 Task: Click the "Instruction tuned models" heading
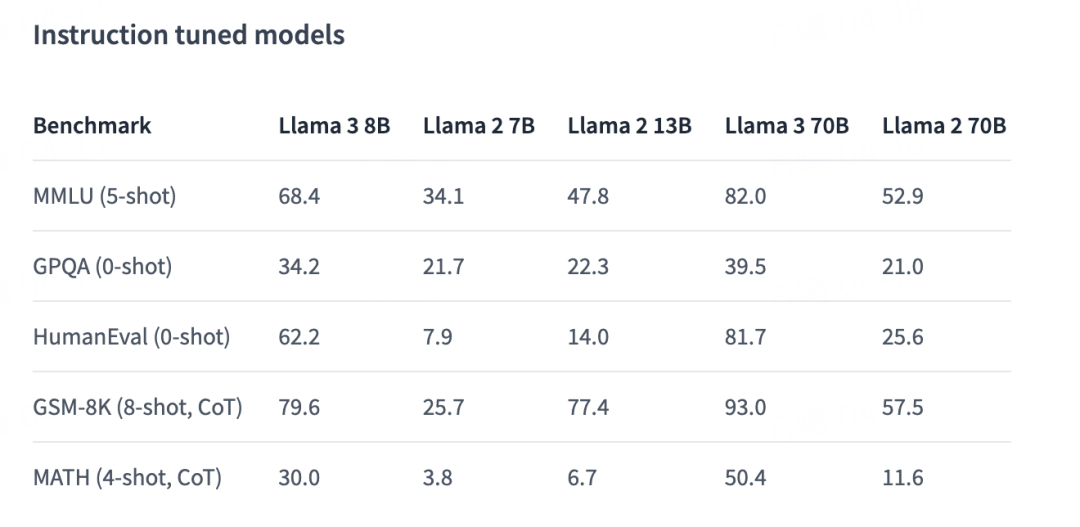[189, 36]
